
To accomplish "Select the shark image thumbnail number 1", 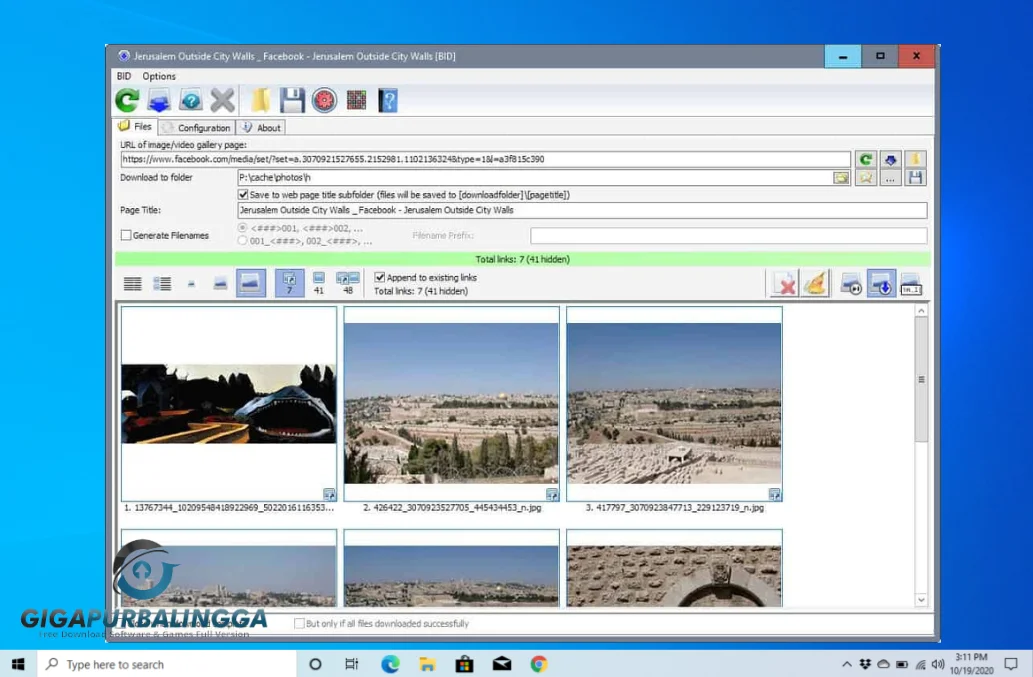I will (229, 404).
